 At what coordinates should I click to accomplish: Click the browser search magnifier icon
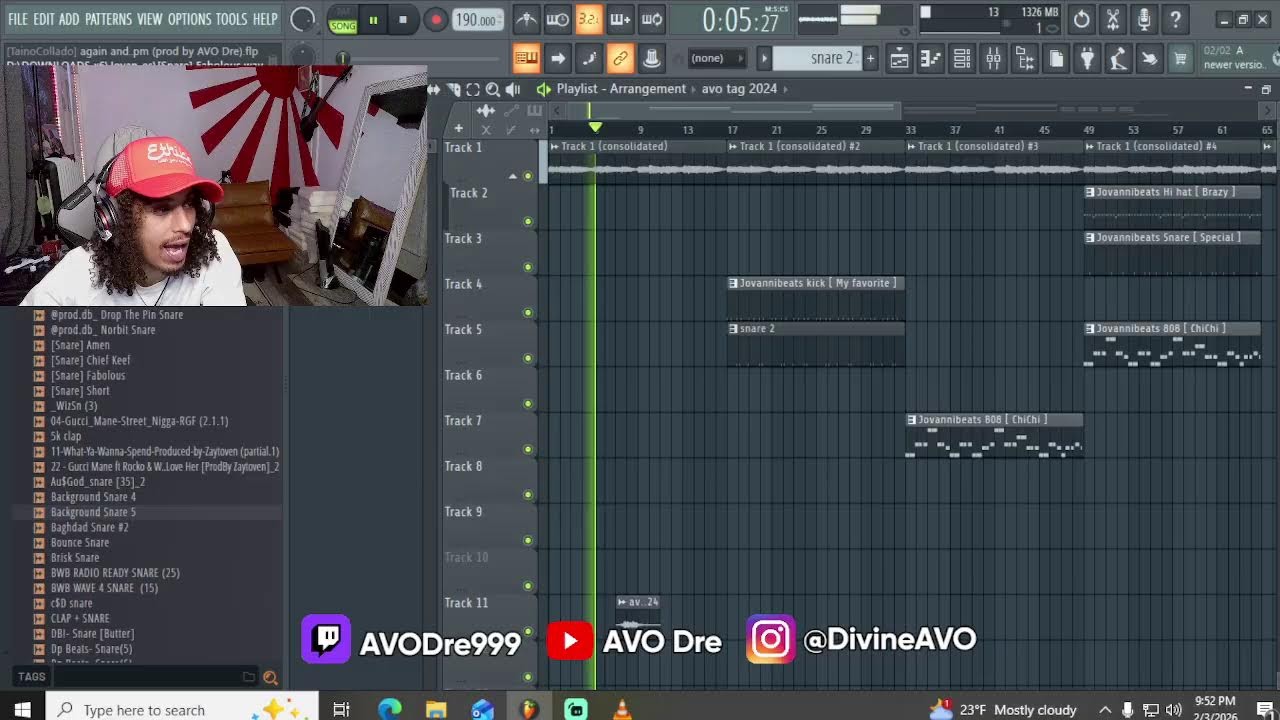click(270, 677)
